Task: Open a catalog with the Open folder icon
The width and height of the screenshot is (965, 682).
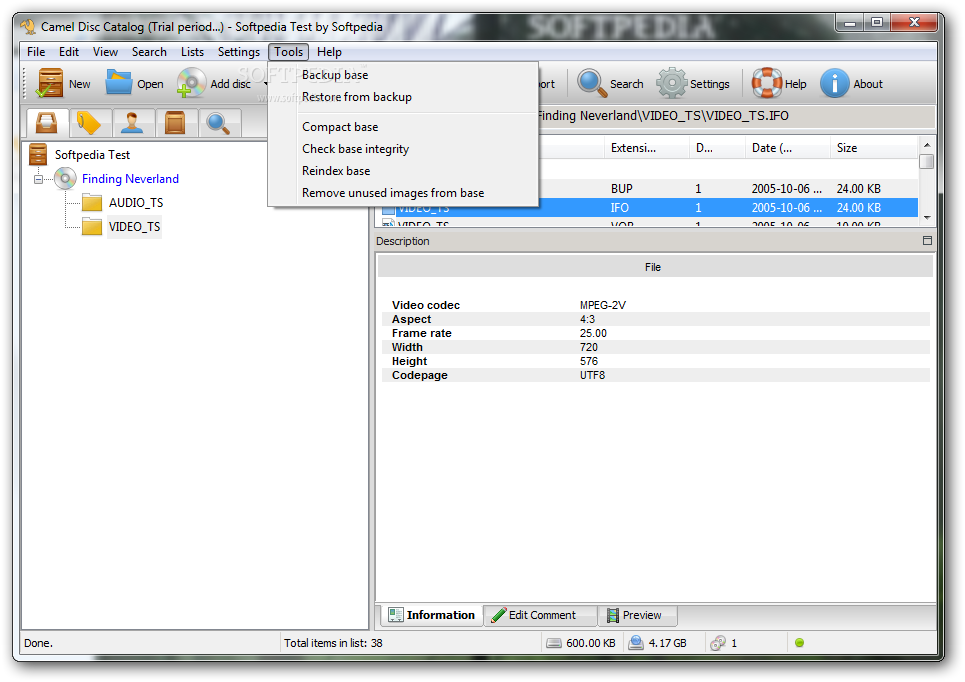Action: click(119, 82)
